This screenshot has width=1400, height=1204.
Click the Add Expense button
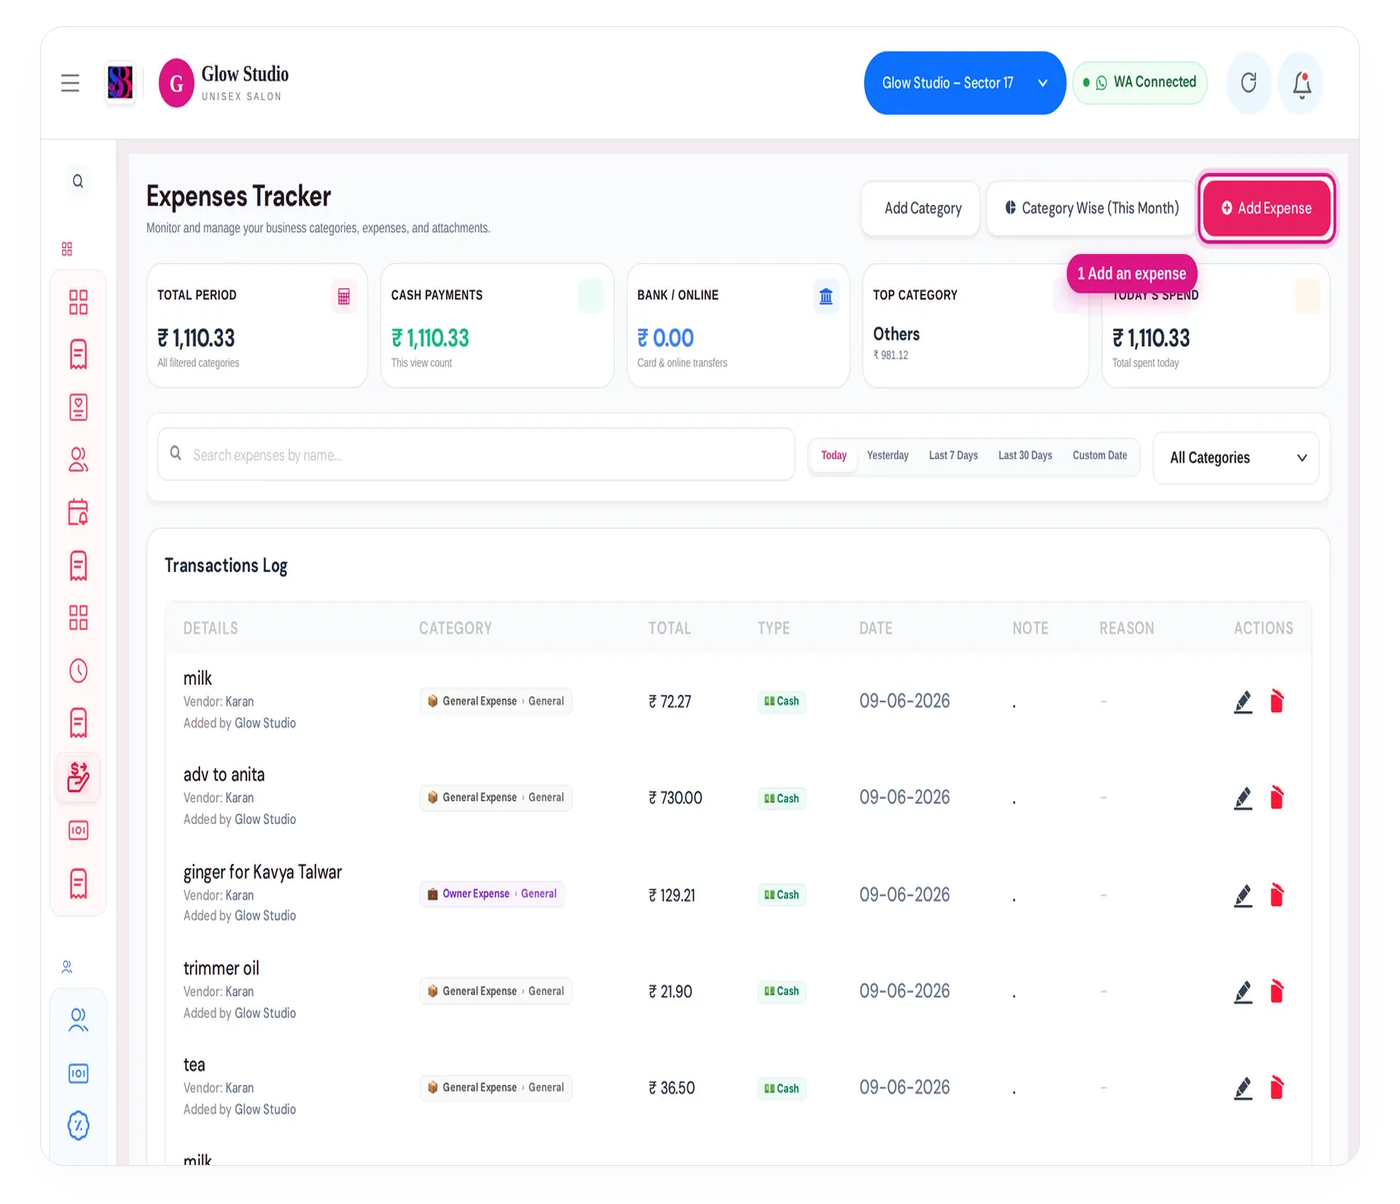click(x=1266, y=208)
